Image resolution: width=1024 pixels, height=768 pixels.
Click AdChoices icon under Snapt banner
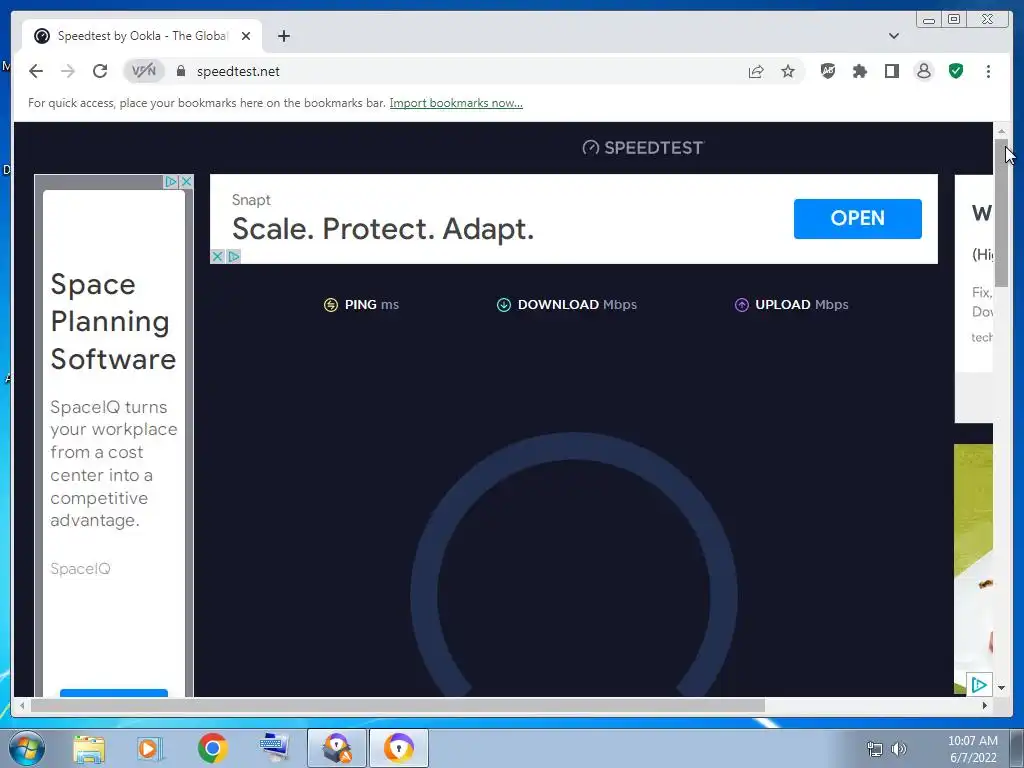[x=234, y=257]
